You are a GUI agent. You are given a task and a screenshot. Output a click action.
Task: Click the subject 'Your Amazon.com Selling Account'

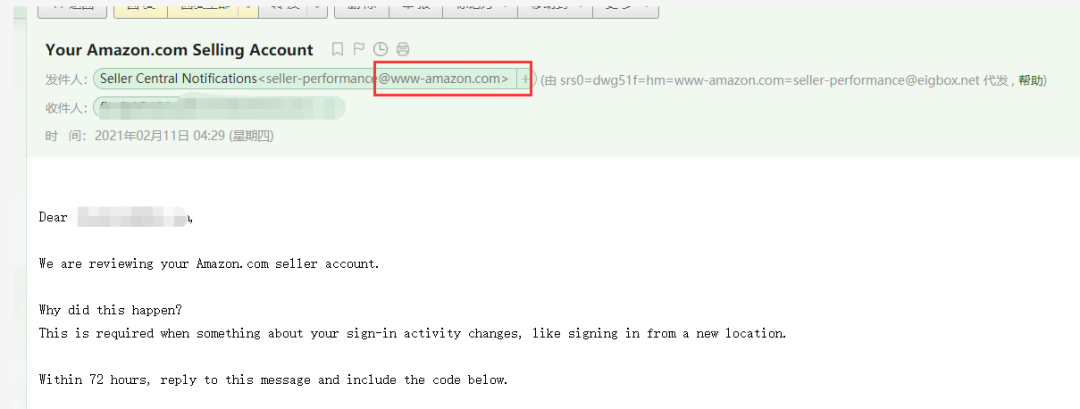(x=179, y=49)
